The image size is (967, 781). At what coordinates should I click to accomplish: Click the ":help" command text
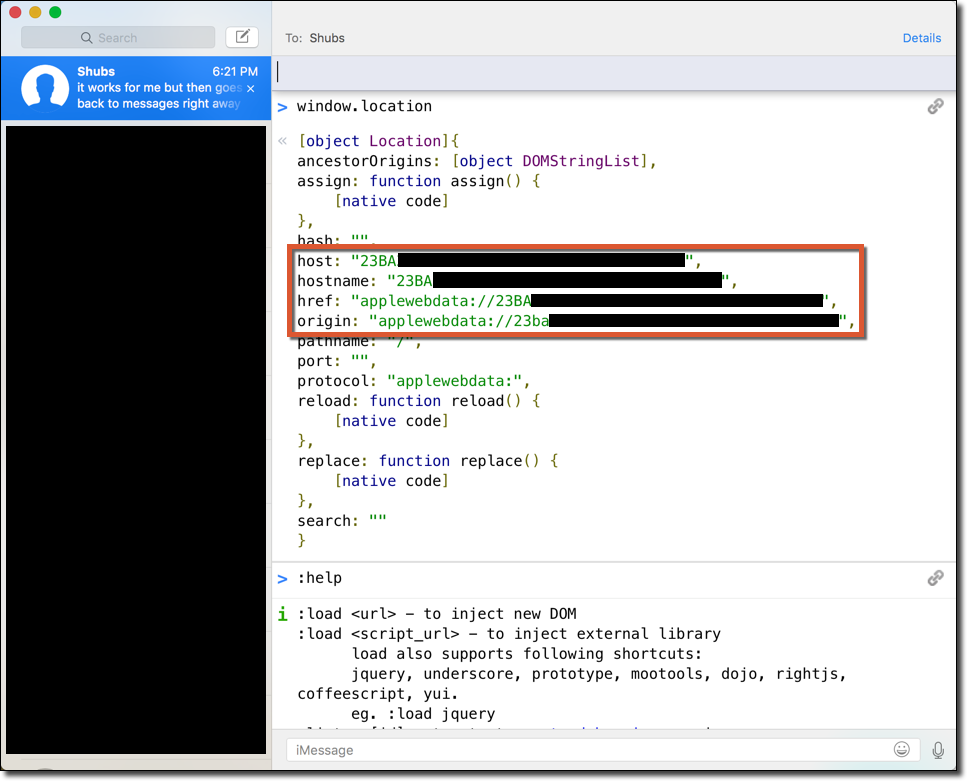tap(319, 578)
